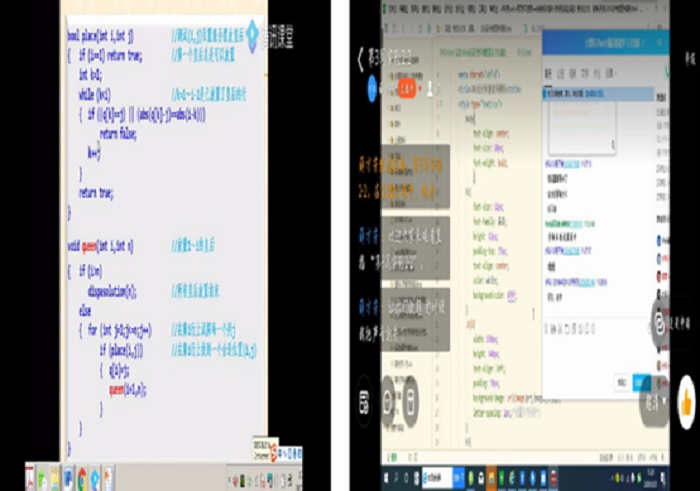Click the orange thumbs-up like button
Screen dimensions: 700x491
(686, 395)
